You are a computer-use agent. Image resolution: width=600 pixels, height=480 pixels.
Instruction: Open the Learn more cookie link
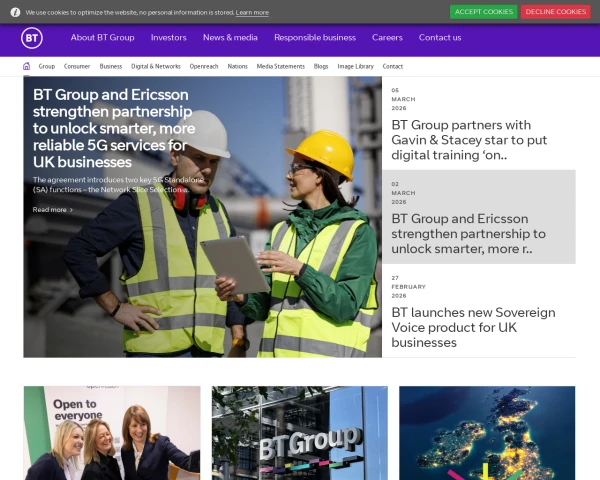[252, 13]
